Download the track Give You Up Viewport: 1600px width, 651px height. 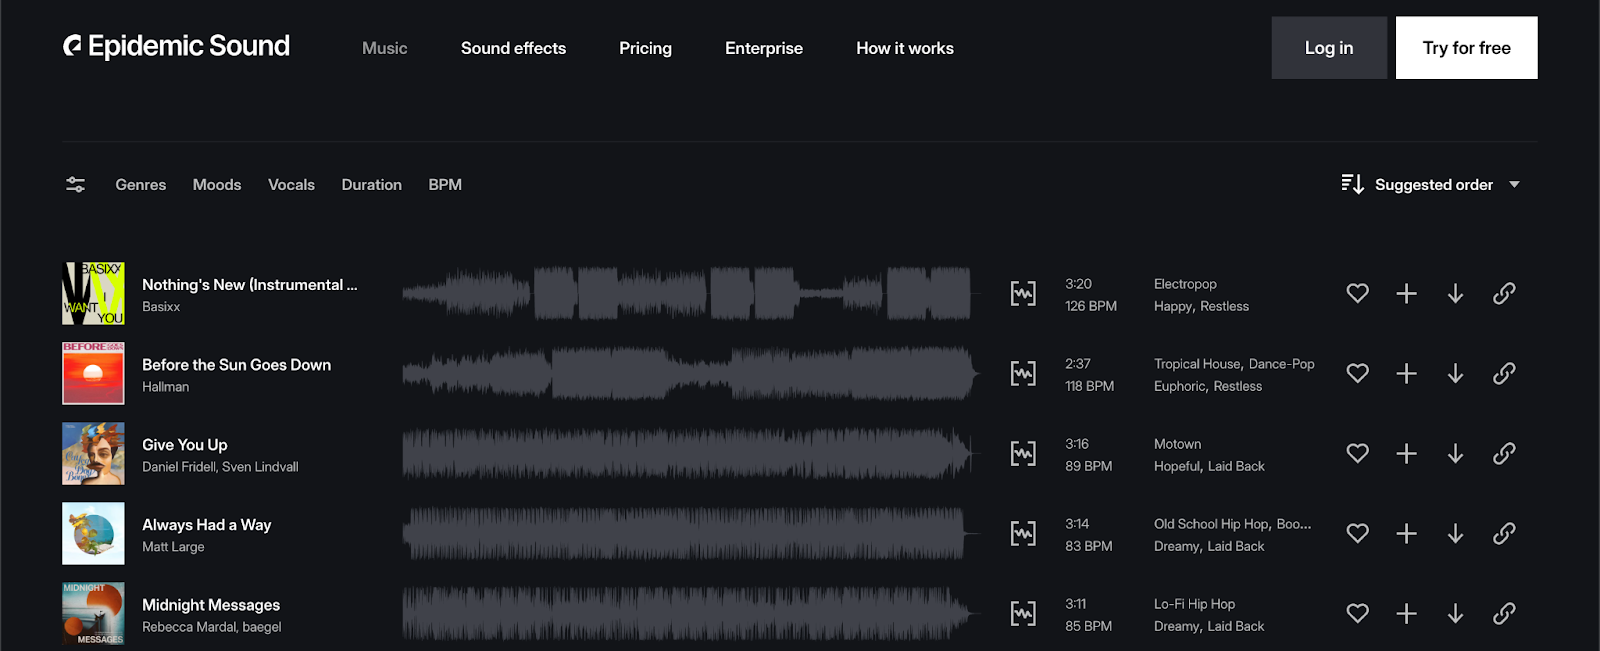[x=1455, y=453]
